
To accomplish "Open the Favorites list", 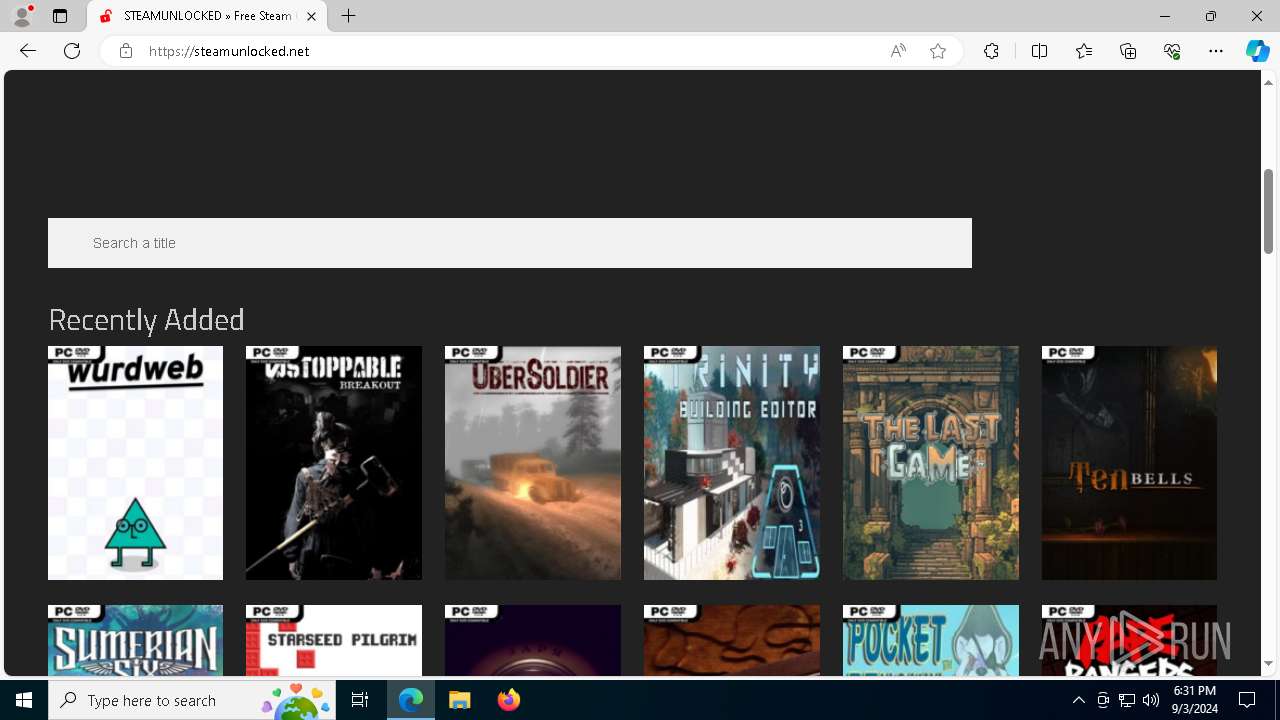I will pyautogui.click(x=1084, y=51).
